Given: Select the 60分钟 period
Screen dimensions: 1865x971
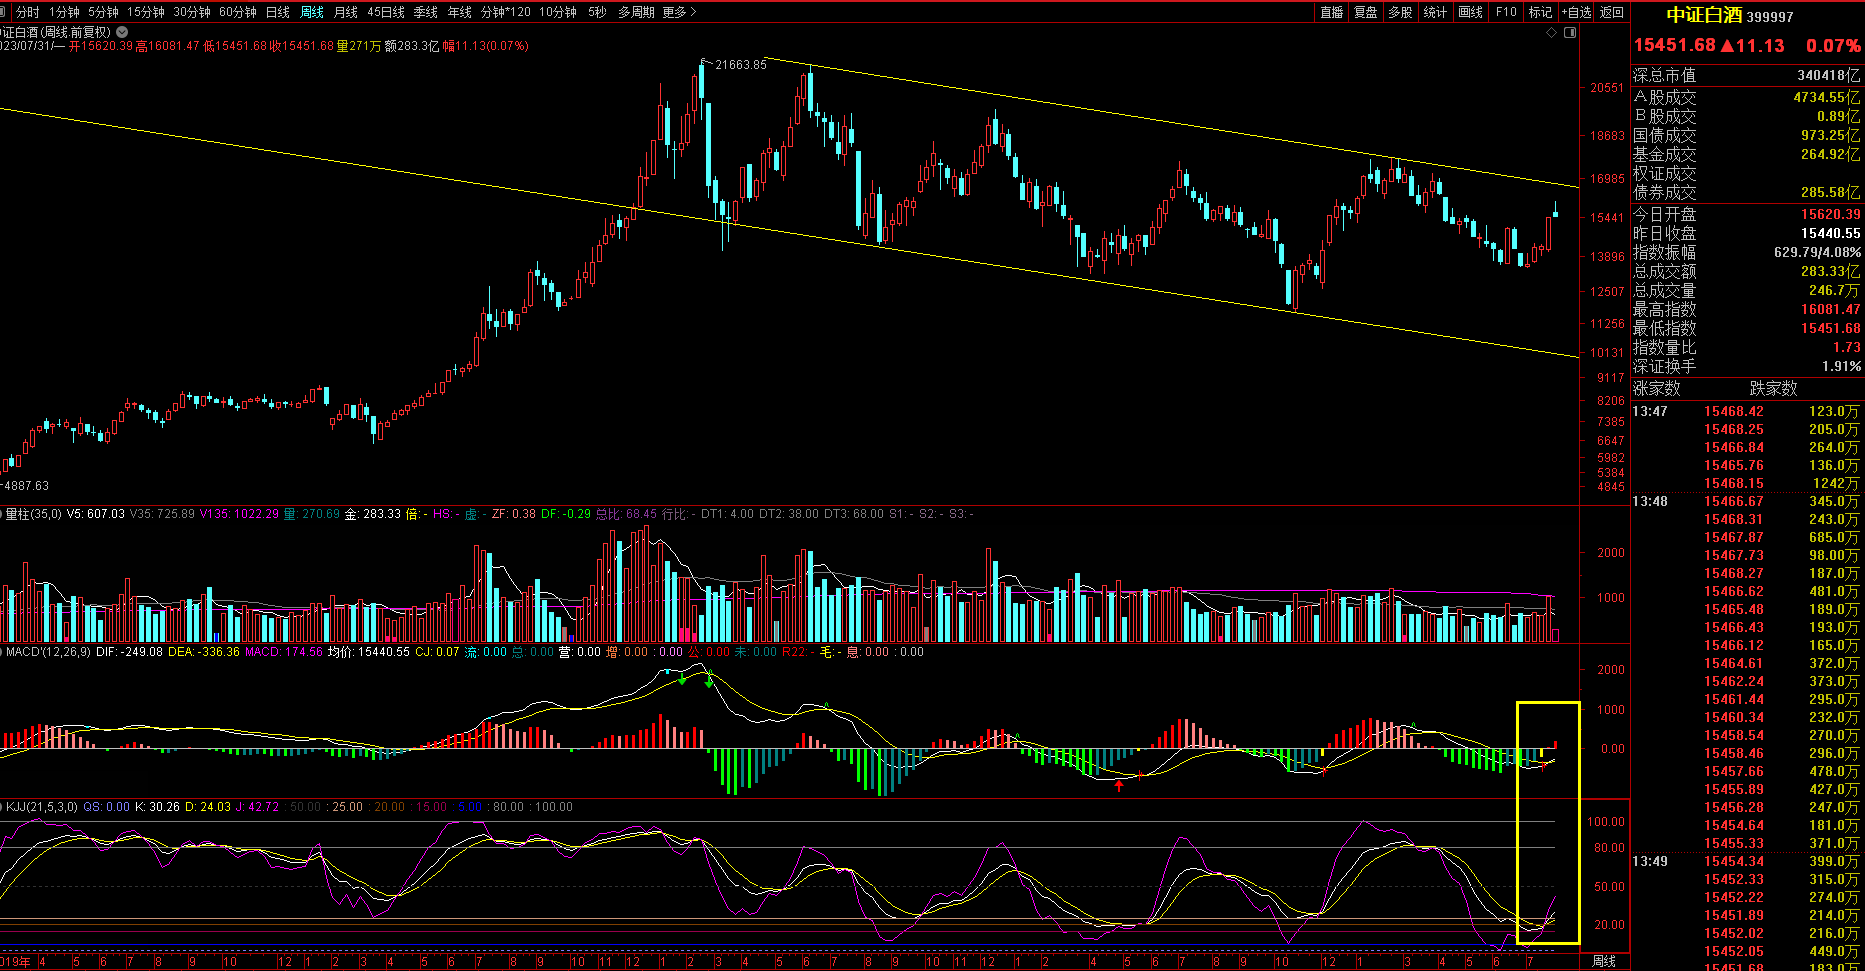Looking at the screenshot, I should click(x=238, y=12).
